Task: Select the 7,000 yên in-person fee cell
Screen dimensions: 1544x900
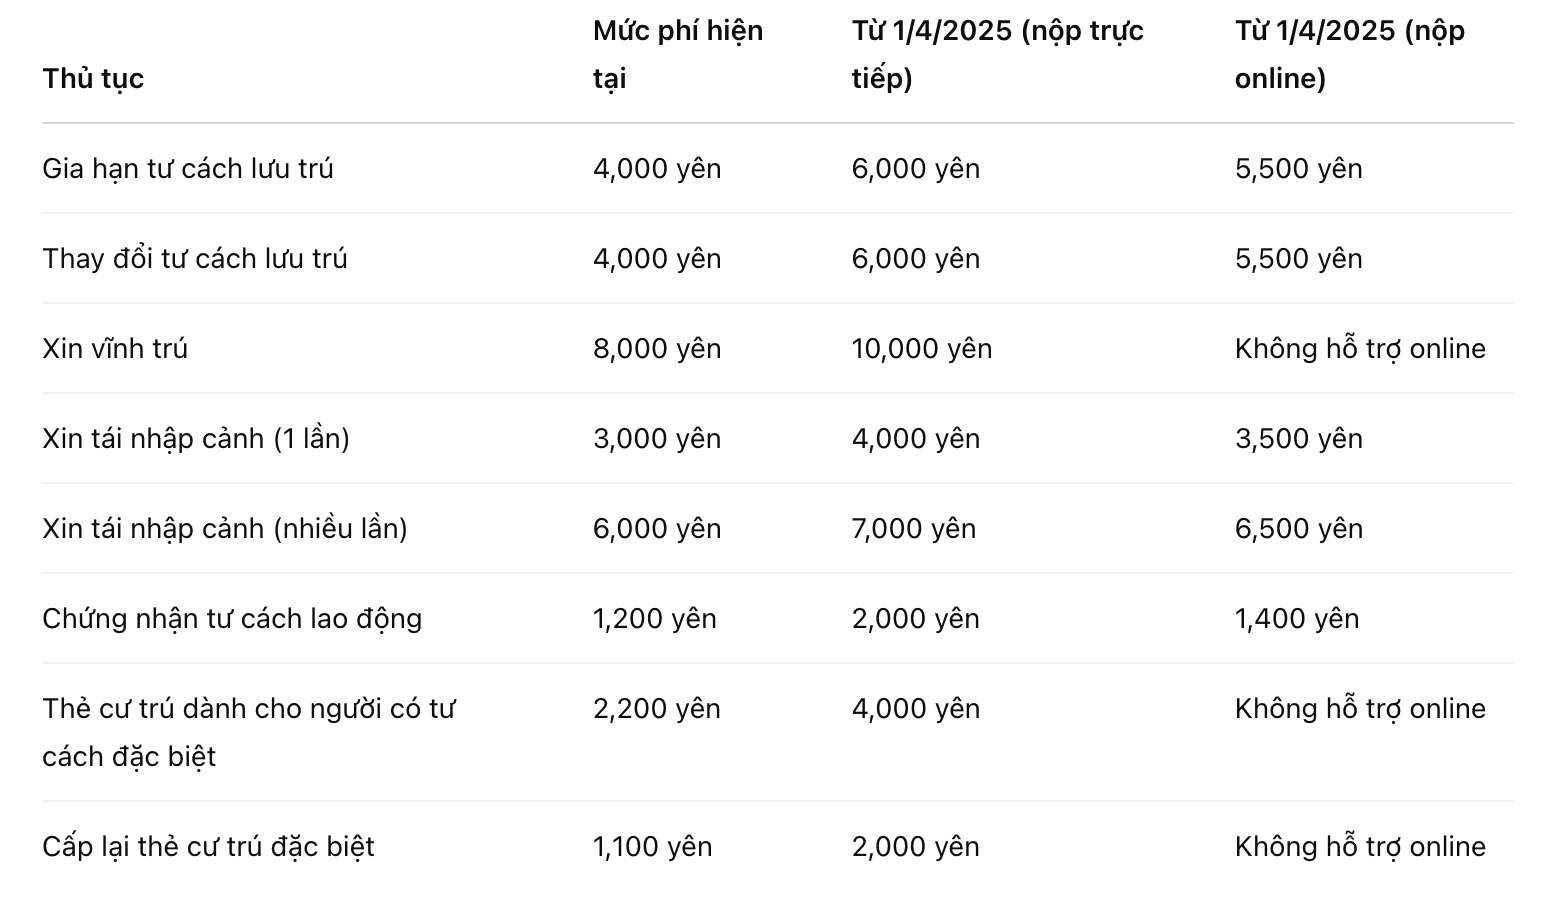Action: (x=914, y=528)
